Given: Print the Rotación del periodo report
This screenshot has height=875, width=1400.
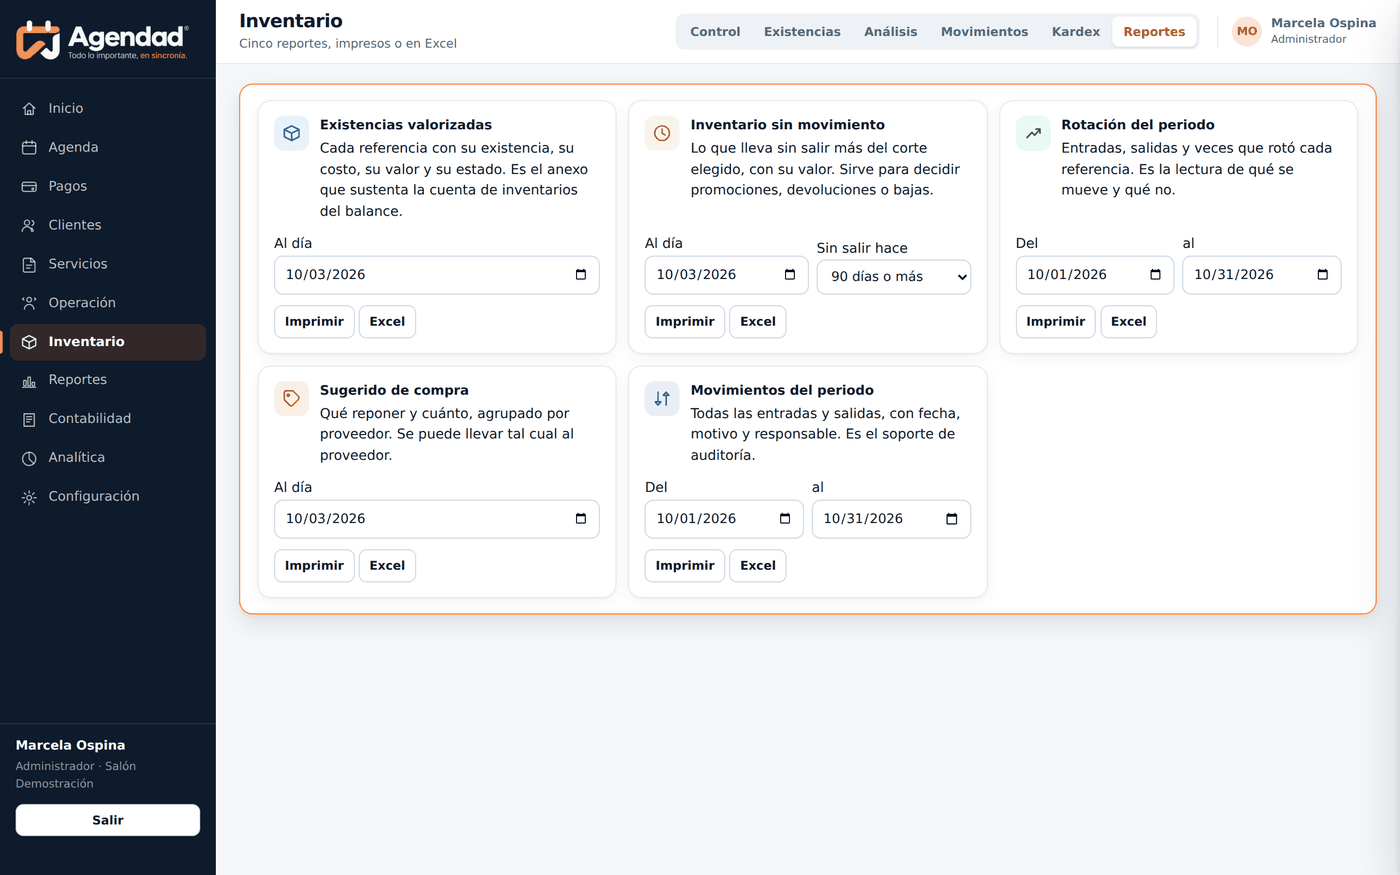Looking at the screenshot, I should pyautogui.click(x=1055, y=322).
